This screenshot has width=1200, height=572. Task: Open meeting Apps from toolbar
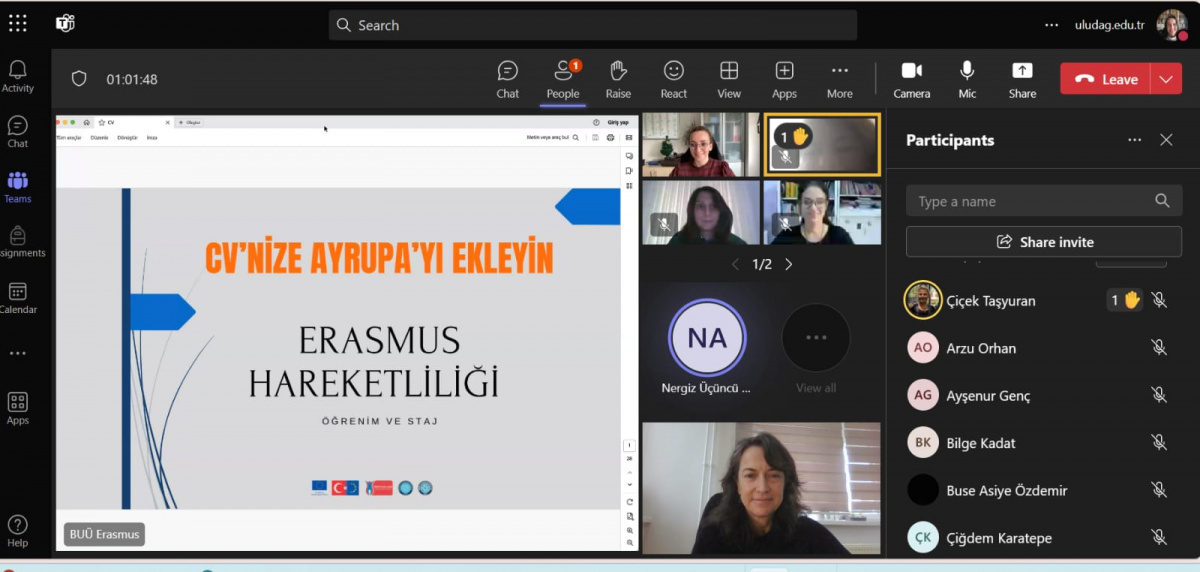[785, 80]
